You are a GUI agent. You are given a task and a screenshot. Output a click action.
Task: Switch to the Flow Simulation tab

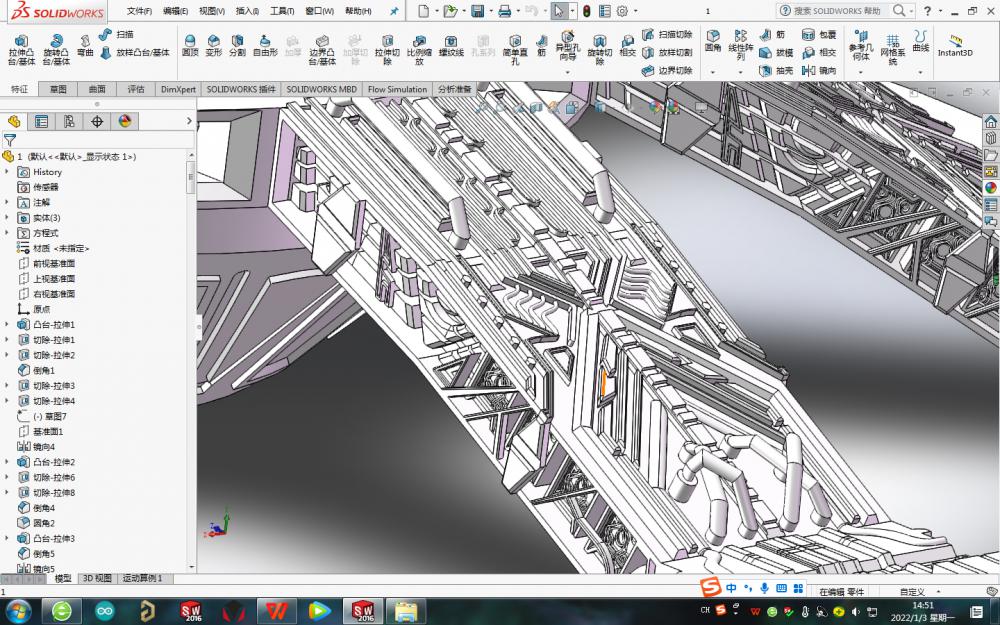click(397, 89)
